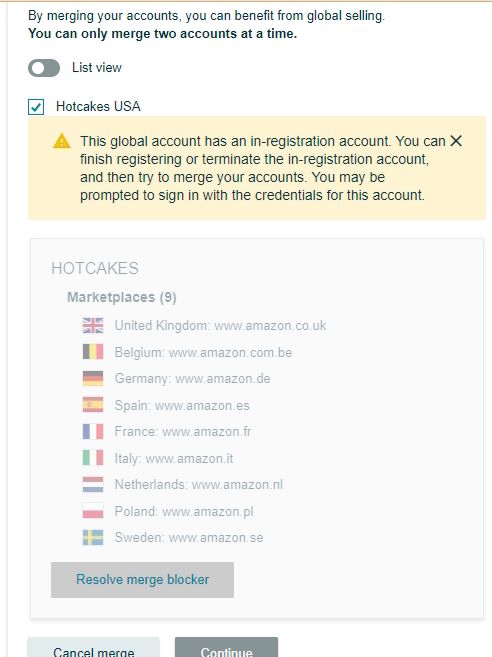Screen dimensions: 492x657
Task: Click the Germany flag icon
Action: tap(93, 378)
